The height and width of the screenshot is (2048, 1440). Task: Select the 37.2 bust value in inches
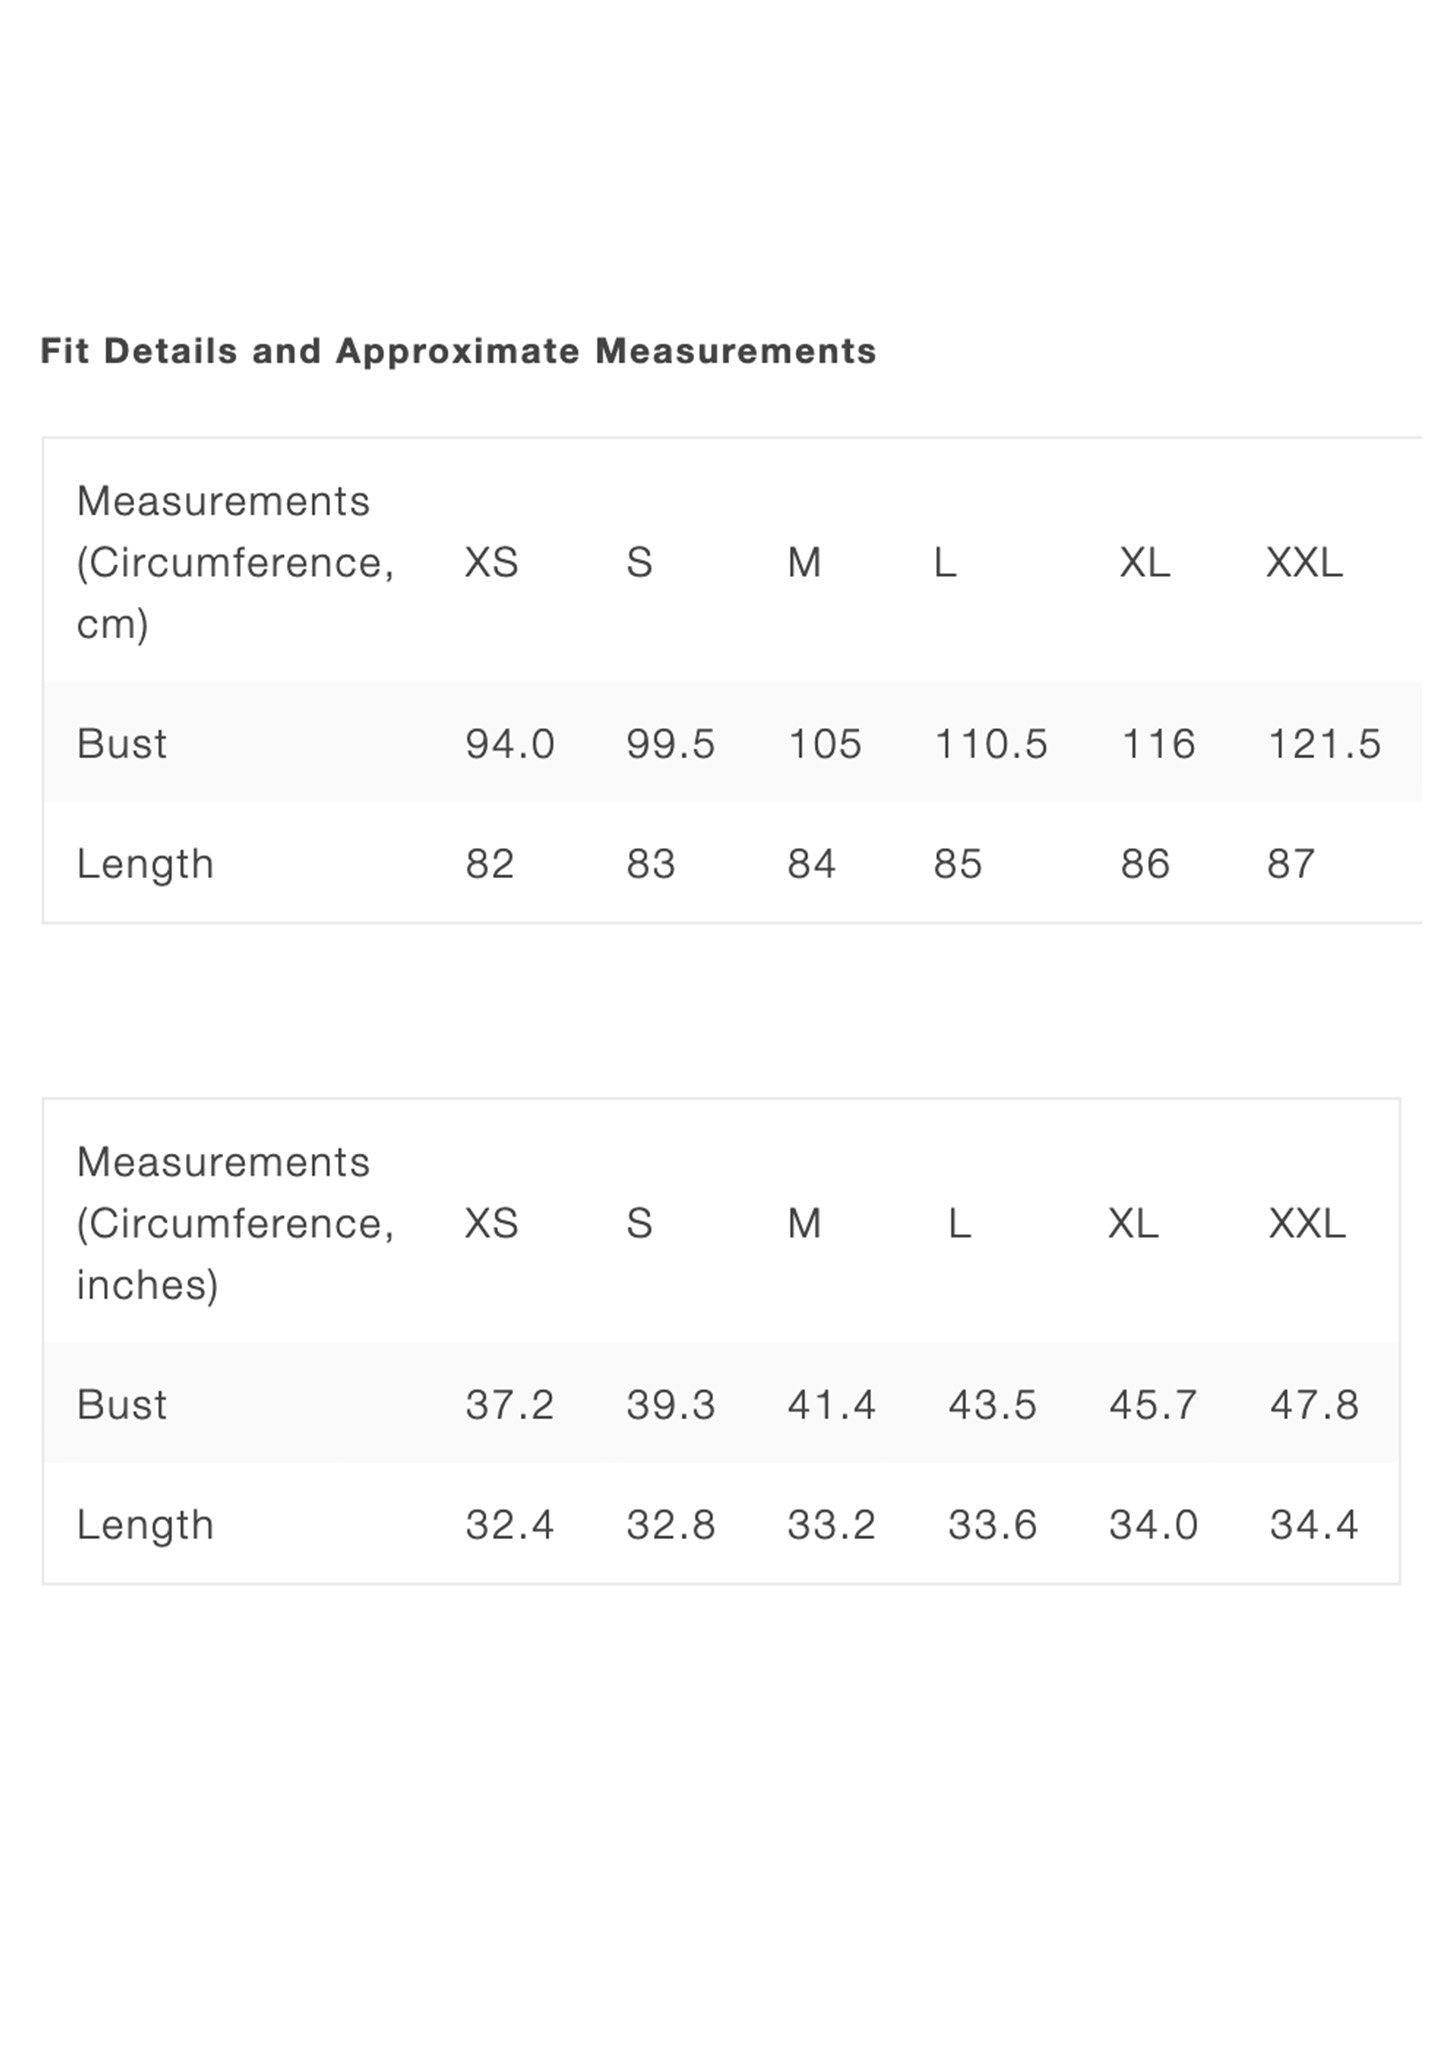(510, 1405)
